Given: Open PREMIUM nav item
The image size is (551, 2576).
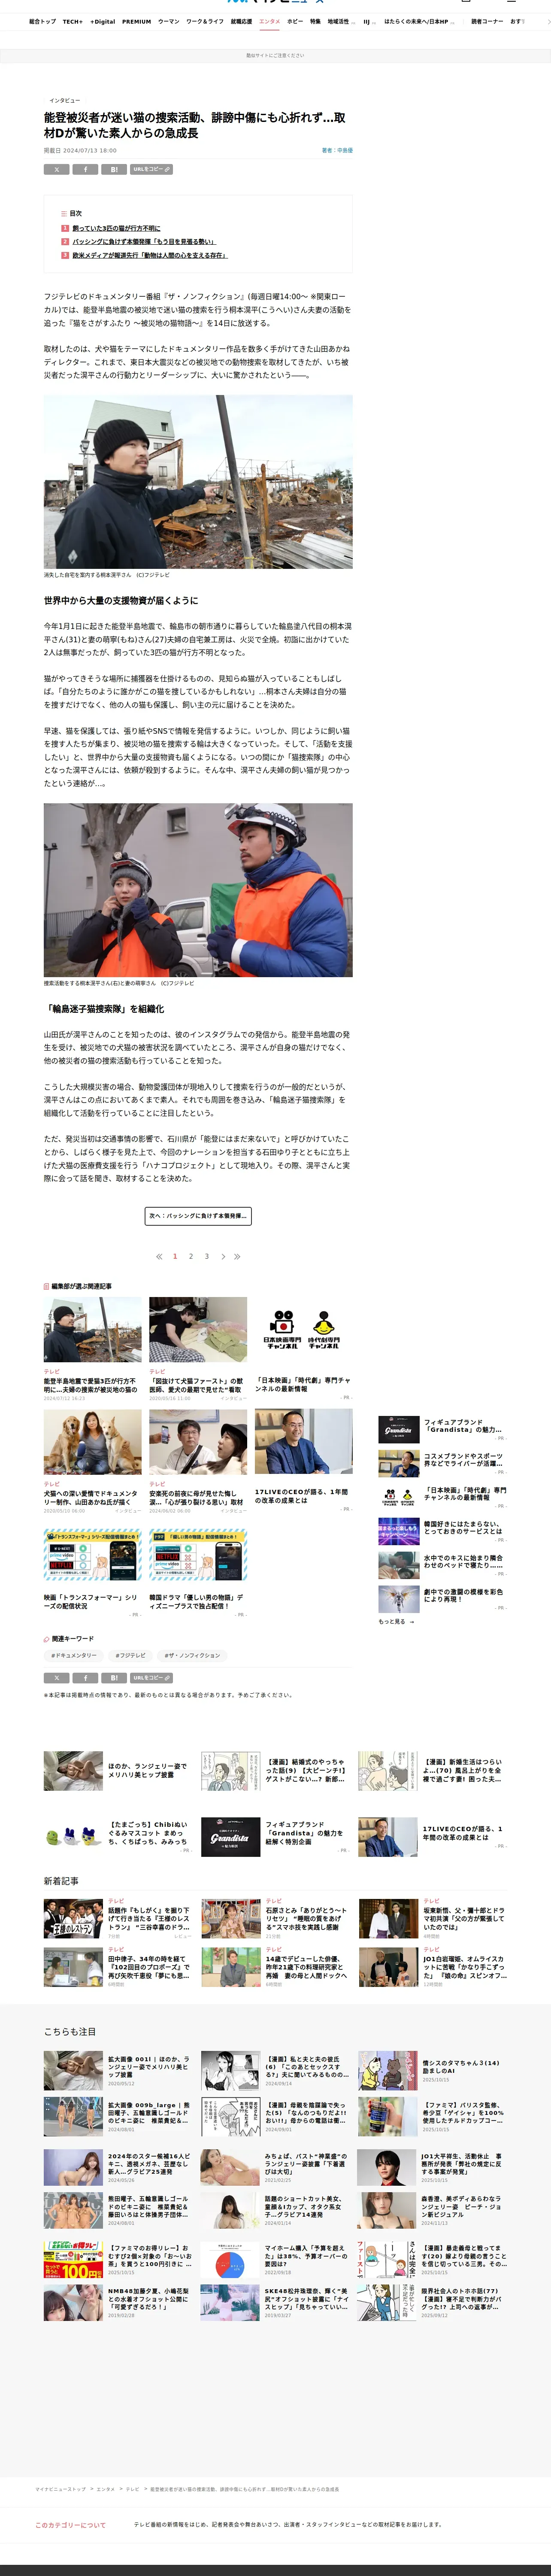Looking at the screenshot, I should [x=137, y=21].
